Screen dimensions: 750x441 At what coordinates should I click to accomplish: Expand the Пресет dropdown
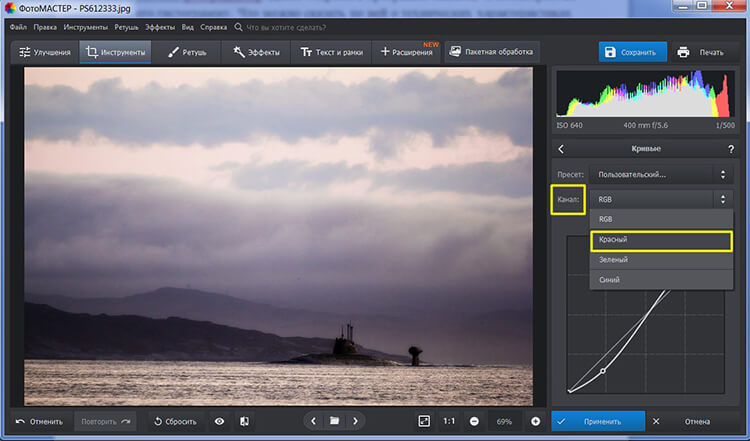(662, 174)
